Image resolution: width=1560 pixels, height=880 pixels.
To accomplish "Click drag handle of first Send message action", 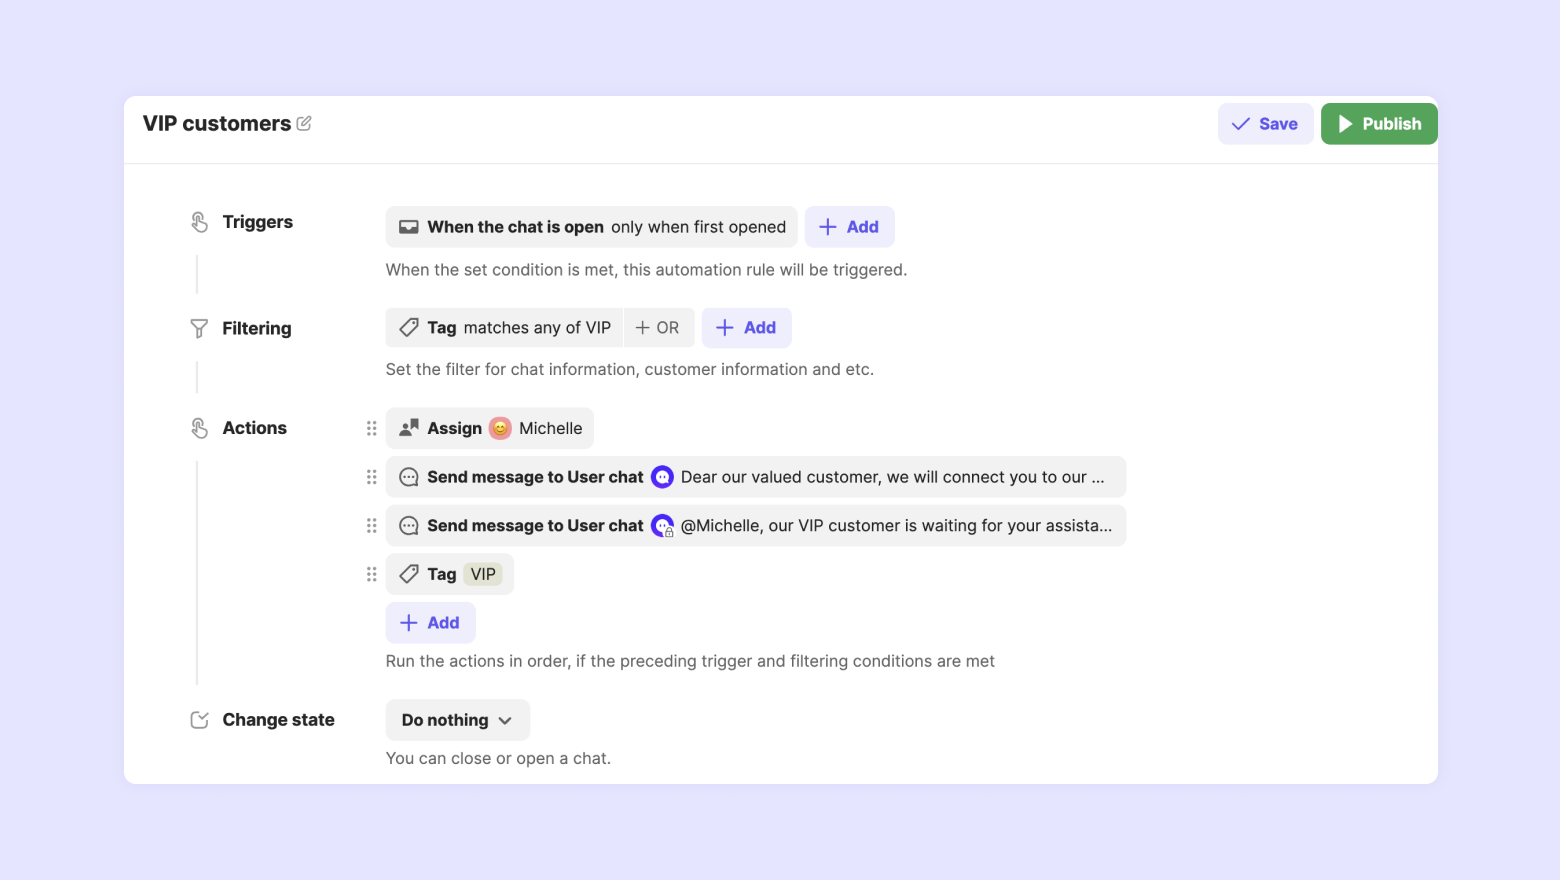I will click(371, 477).
